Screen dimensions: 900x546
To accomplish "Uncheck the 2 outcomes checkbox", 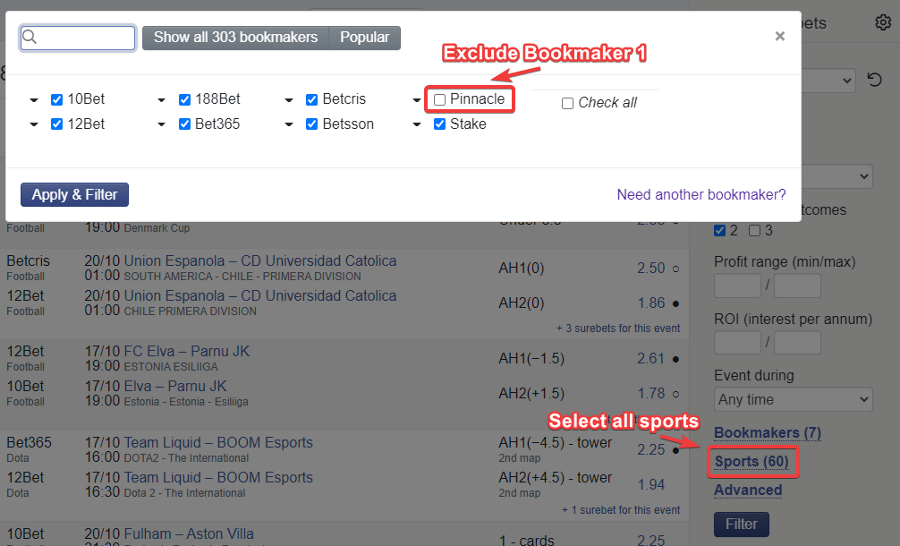I will [720, 231].
